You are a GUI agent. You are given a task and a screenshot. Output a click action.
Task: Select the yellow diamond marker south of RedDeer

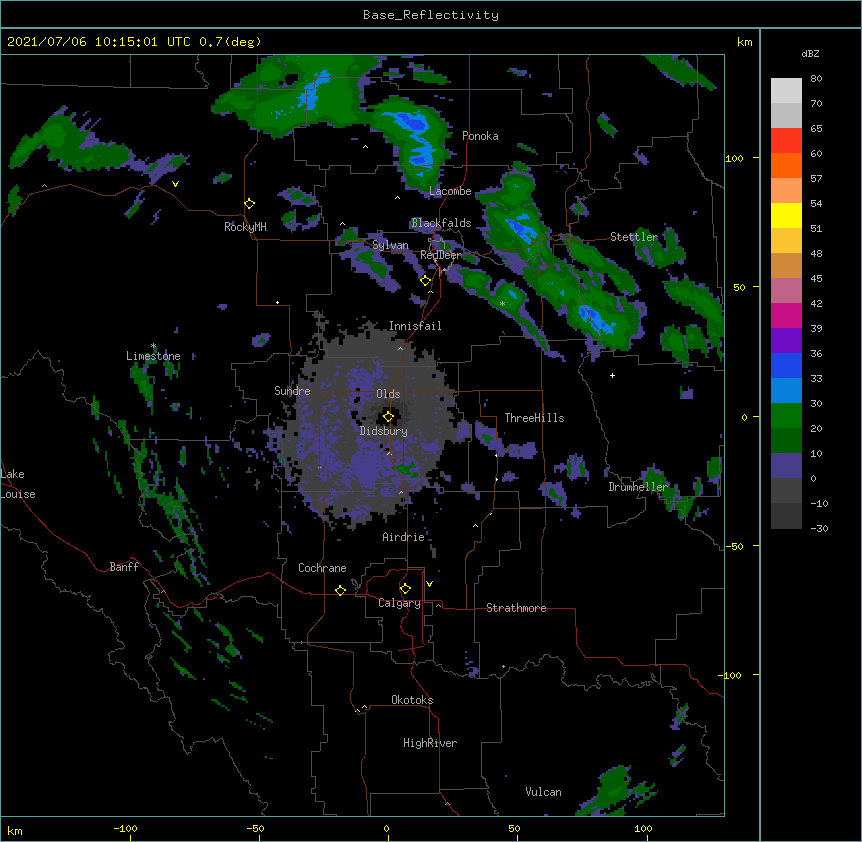click(425, 281)
